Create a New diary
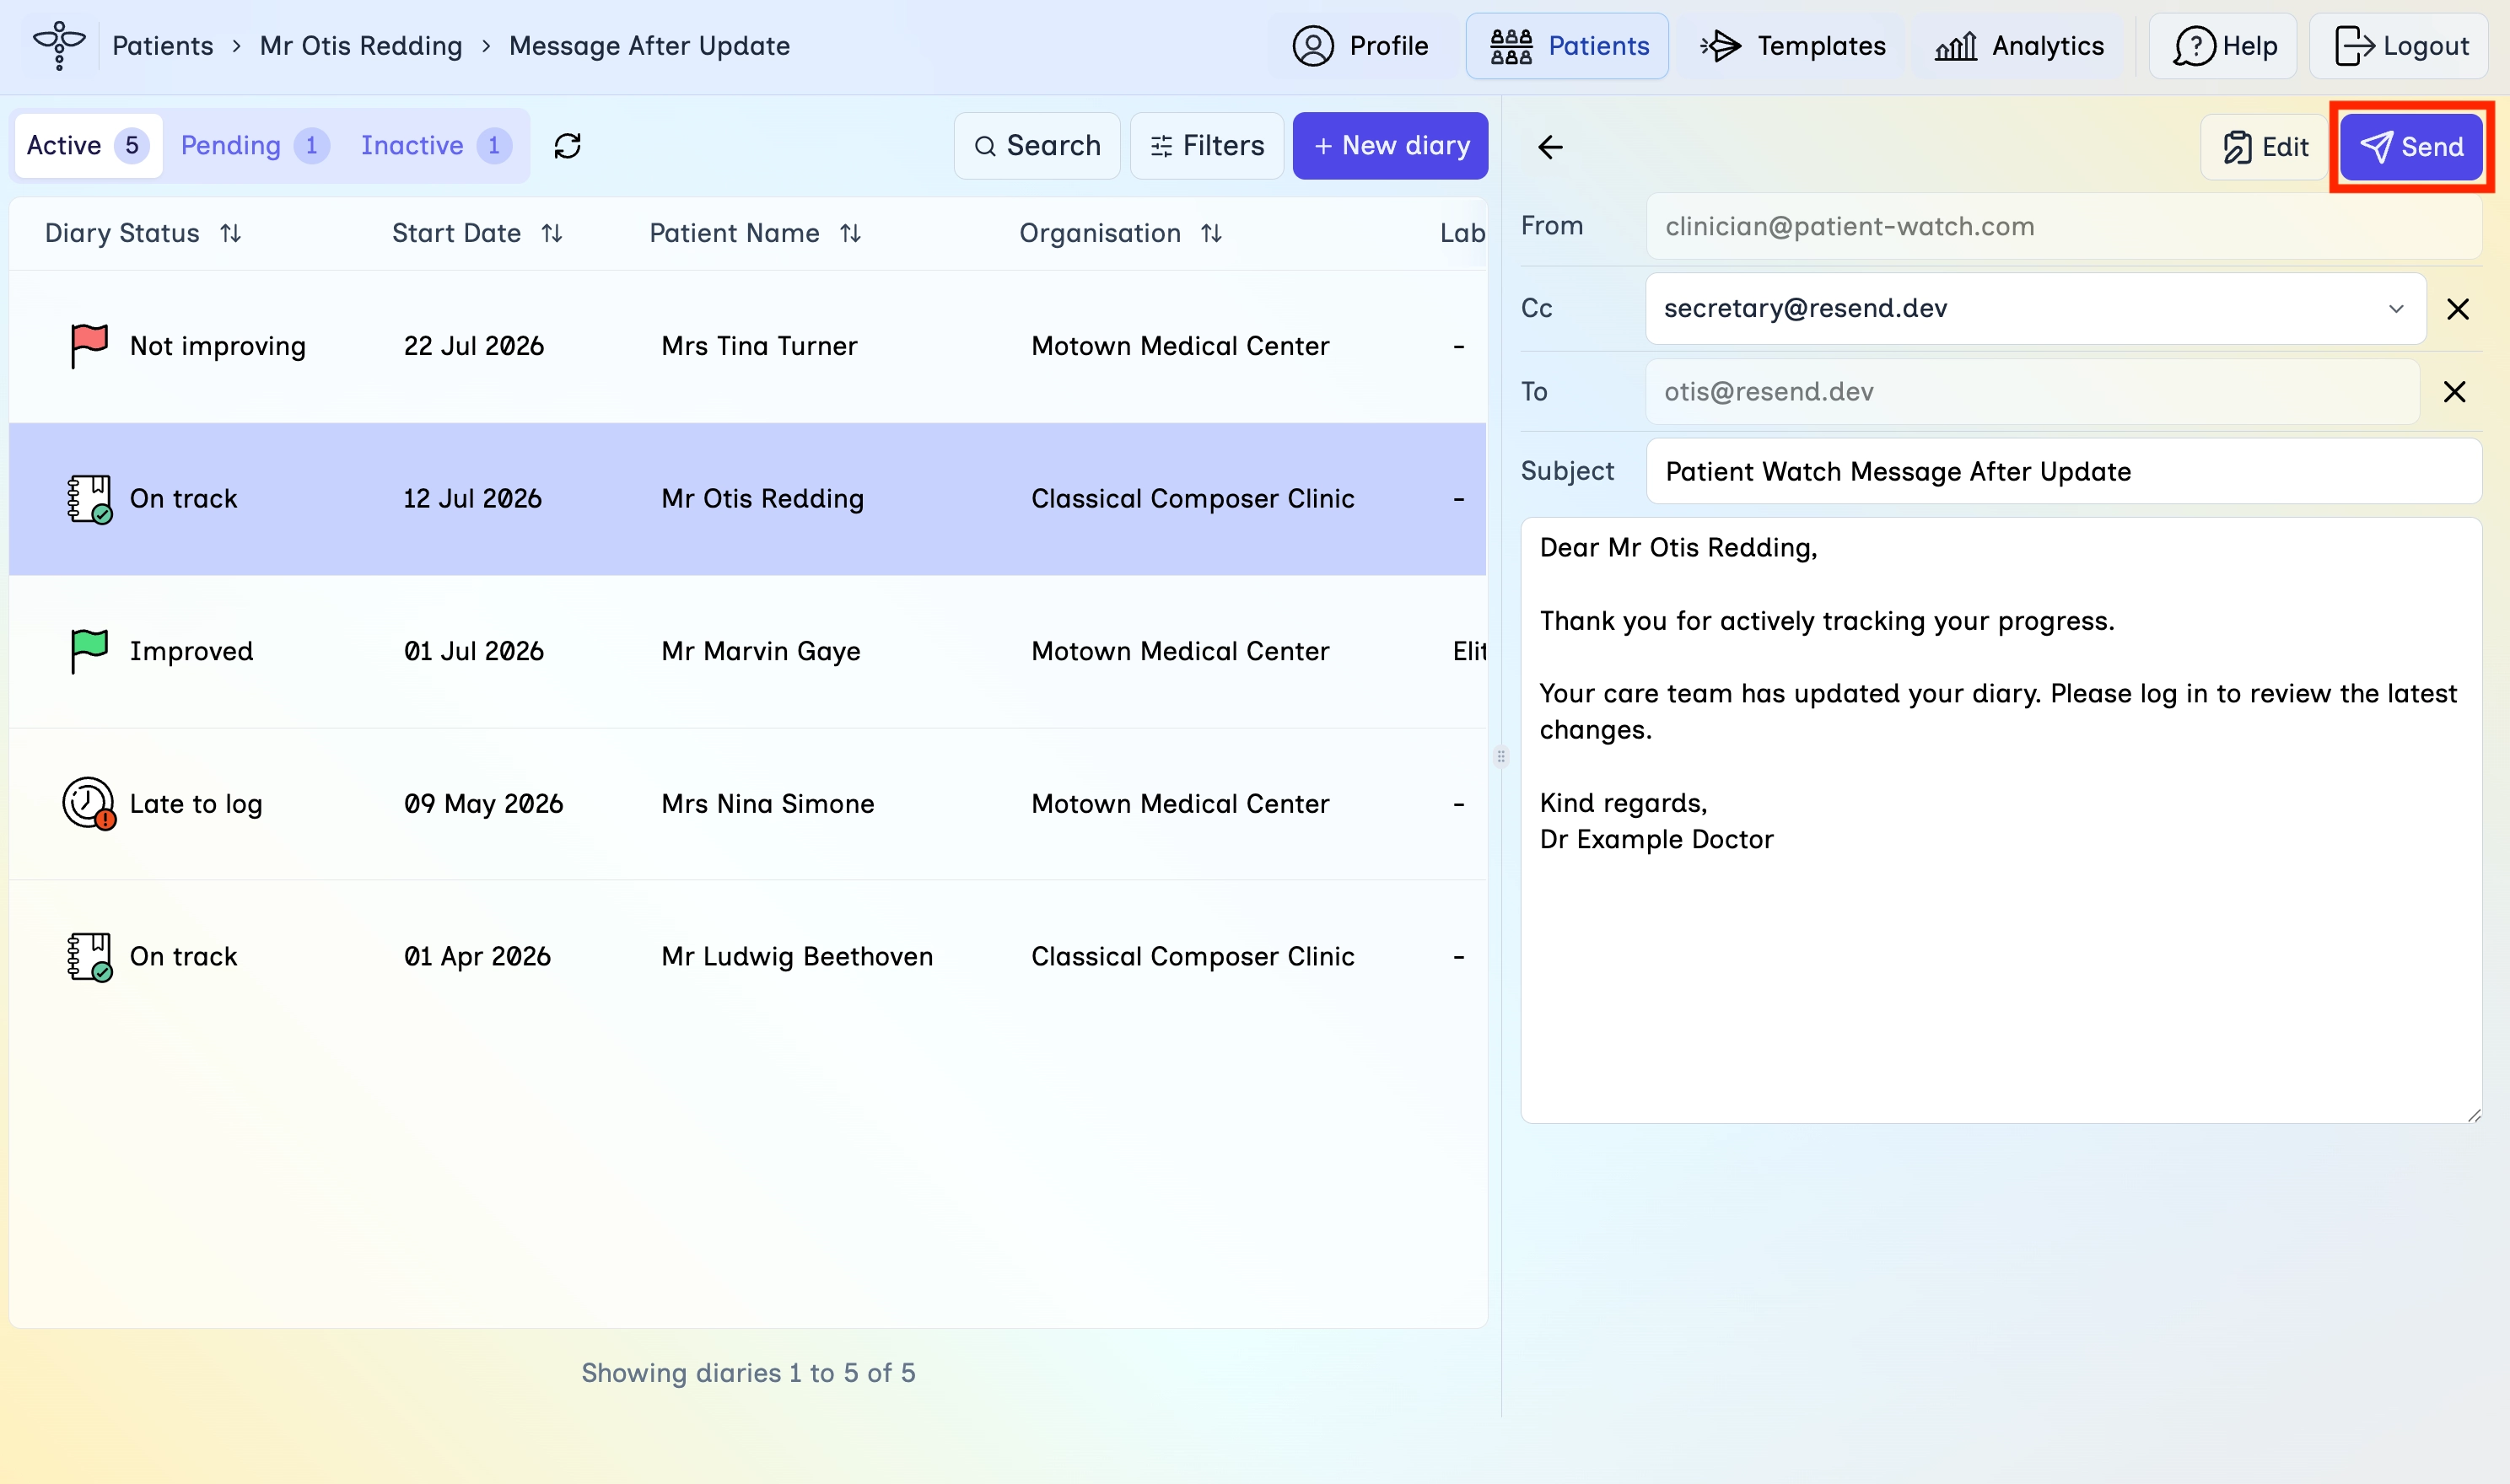 1390,146
